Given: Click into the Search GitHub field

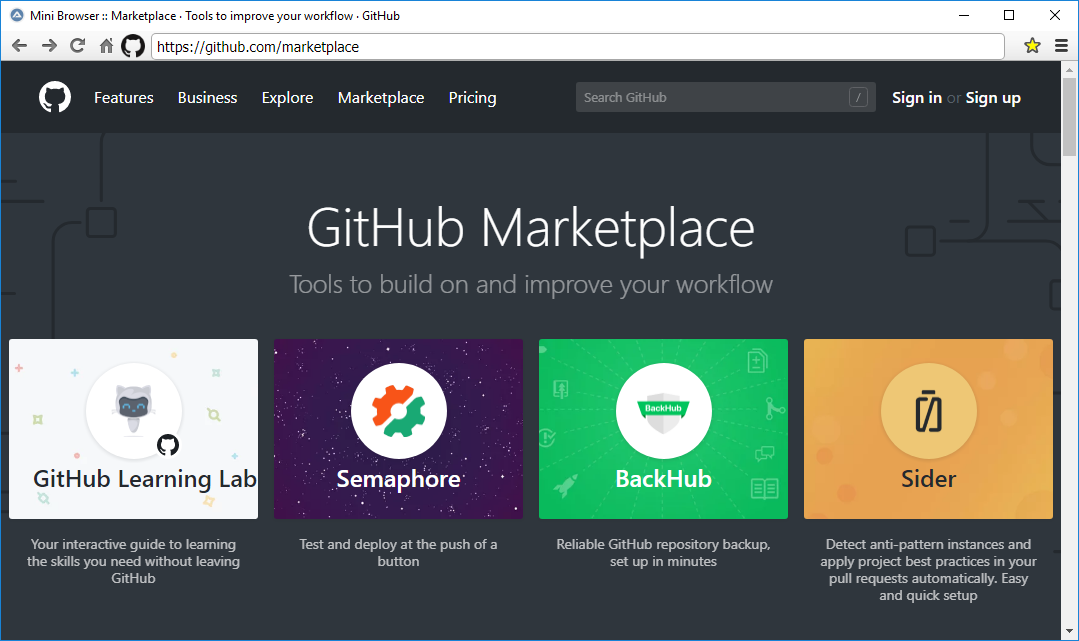Looking at the screenshot, I should pyautogui.click(x=725, y=97).
